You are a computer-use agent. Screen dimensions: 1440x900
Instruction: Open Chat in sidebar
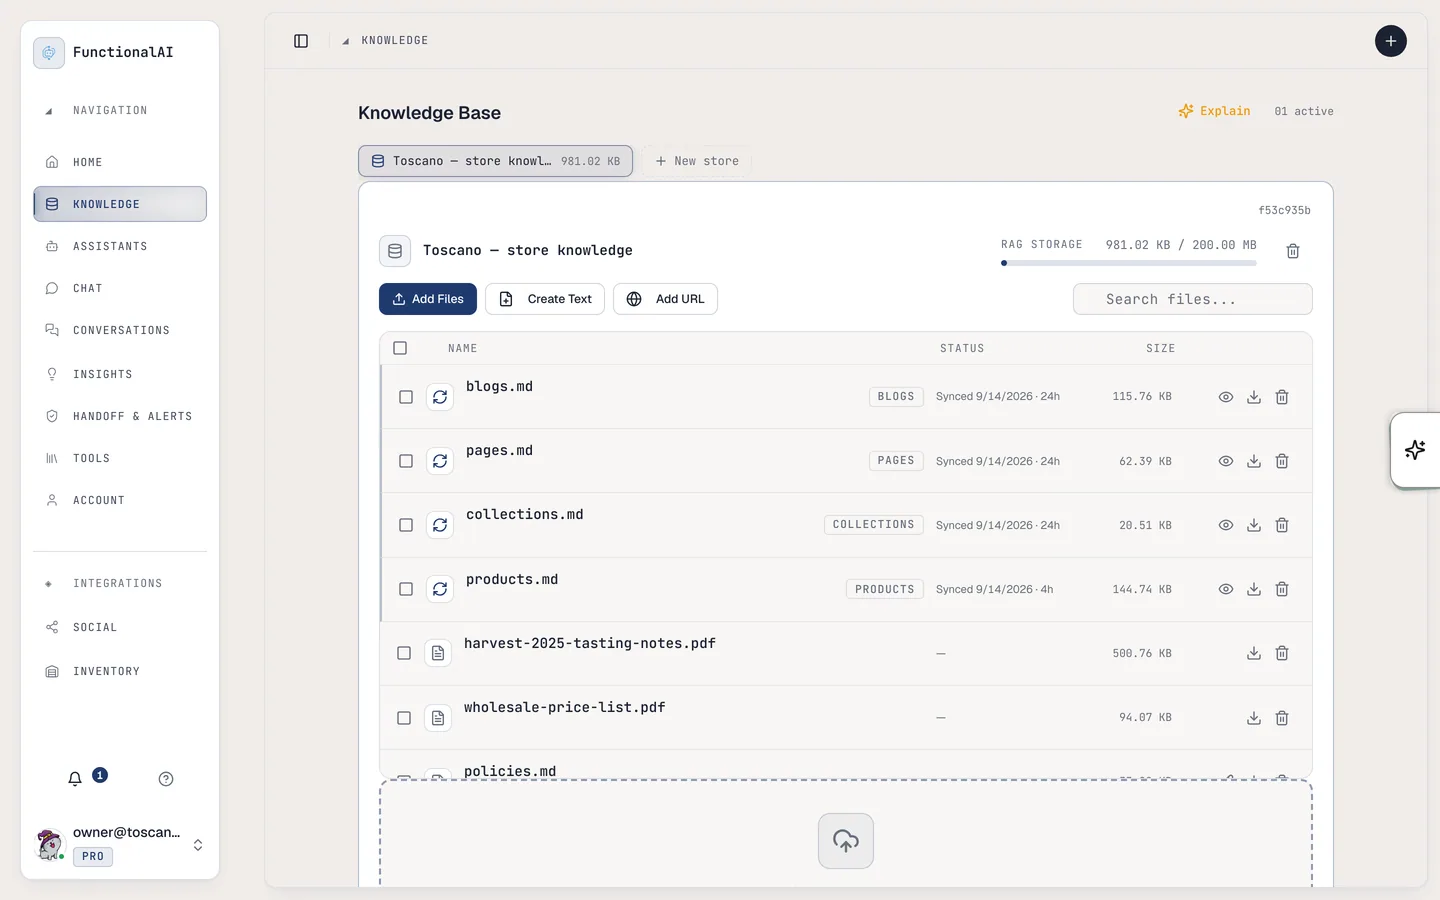[x=120, y=288]
